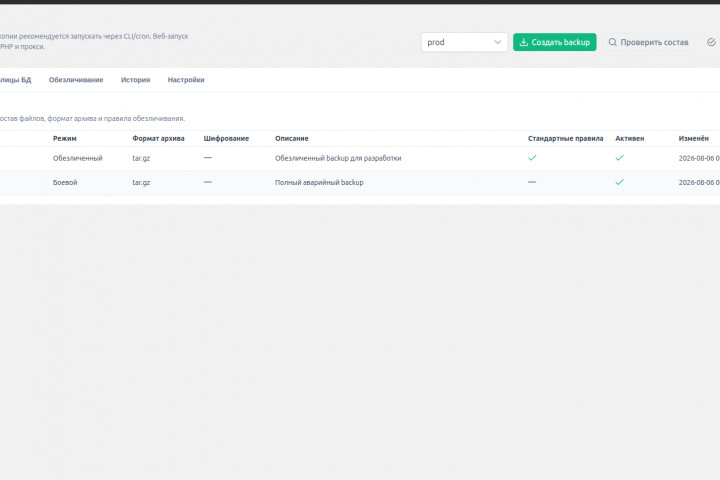Open the prod profile dropdown
The height and width of the screenshot is (480, 720).
point(464,42)
